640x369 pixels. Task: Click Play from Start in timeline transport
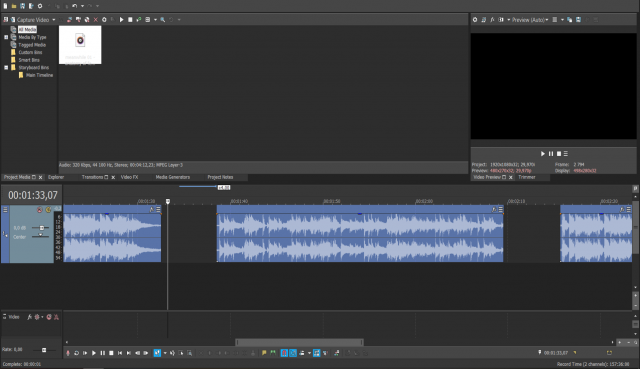click(85, 353)
